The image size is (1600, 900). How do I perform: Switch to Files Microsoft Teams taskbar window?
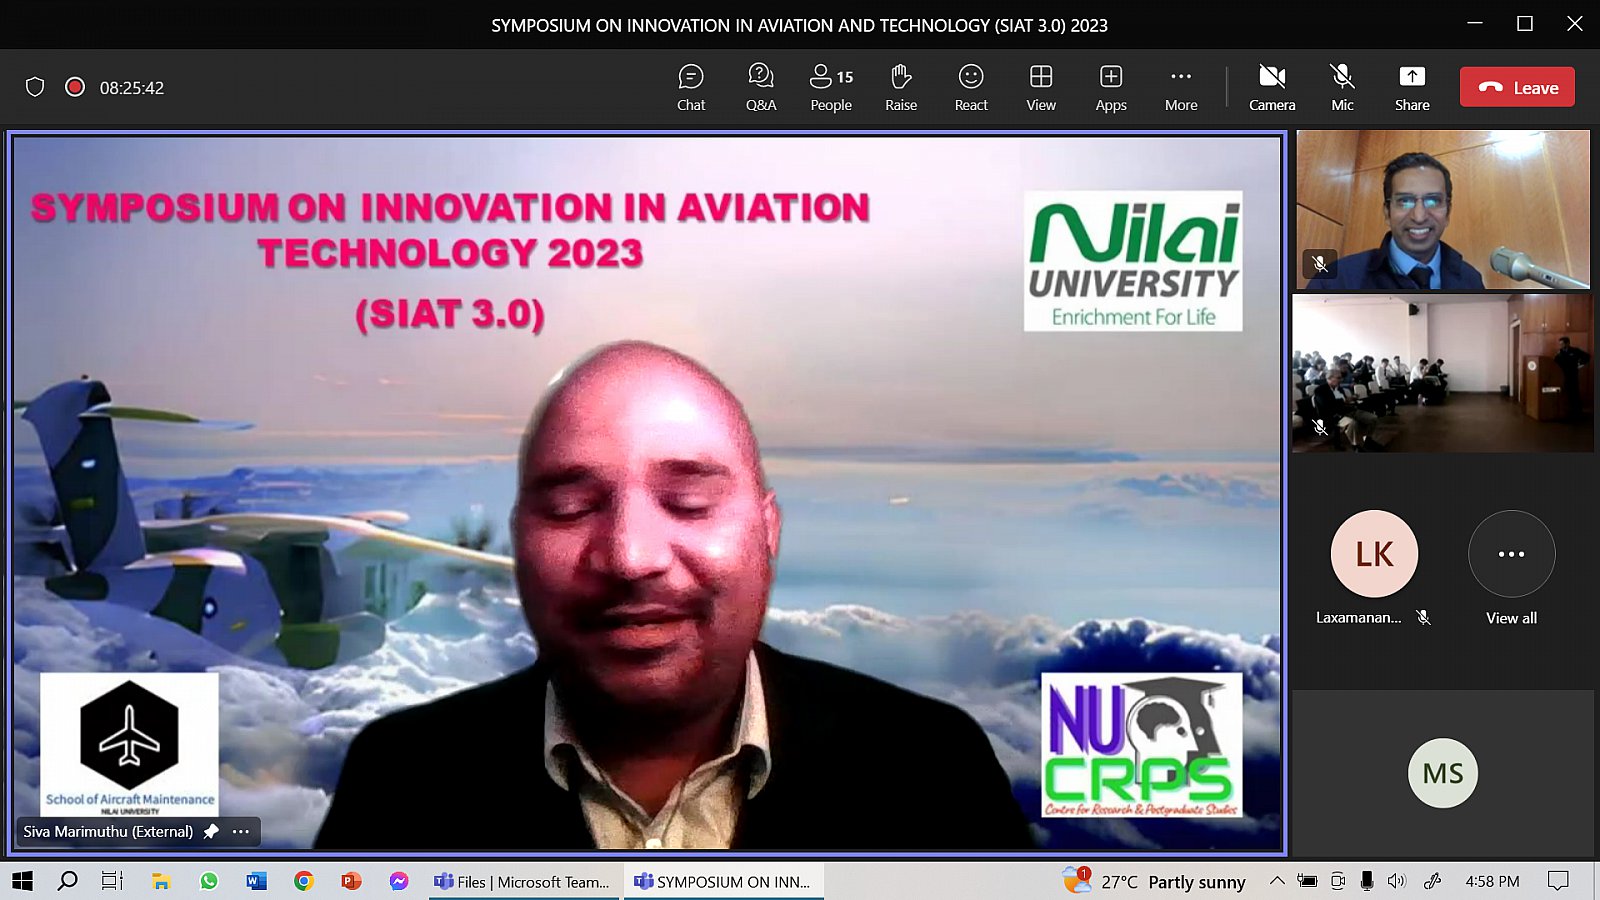[x=522, y=881]
